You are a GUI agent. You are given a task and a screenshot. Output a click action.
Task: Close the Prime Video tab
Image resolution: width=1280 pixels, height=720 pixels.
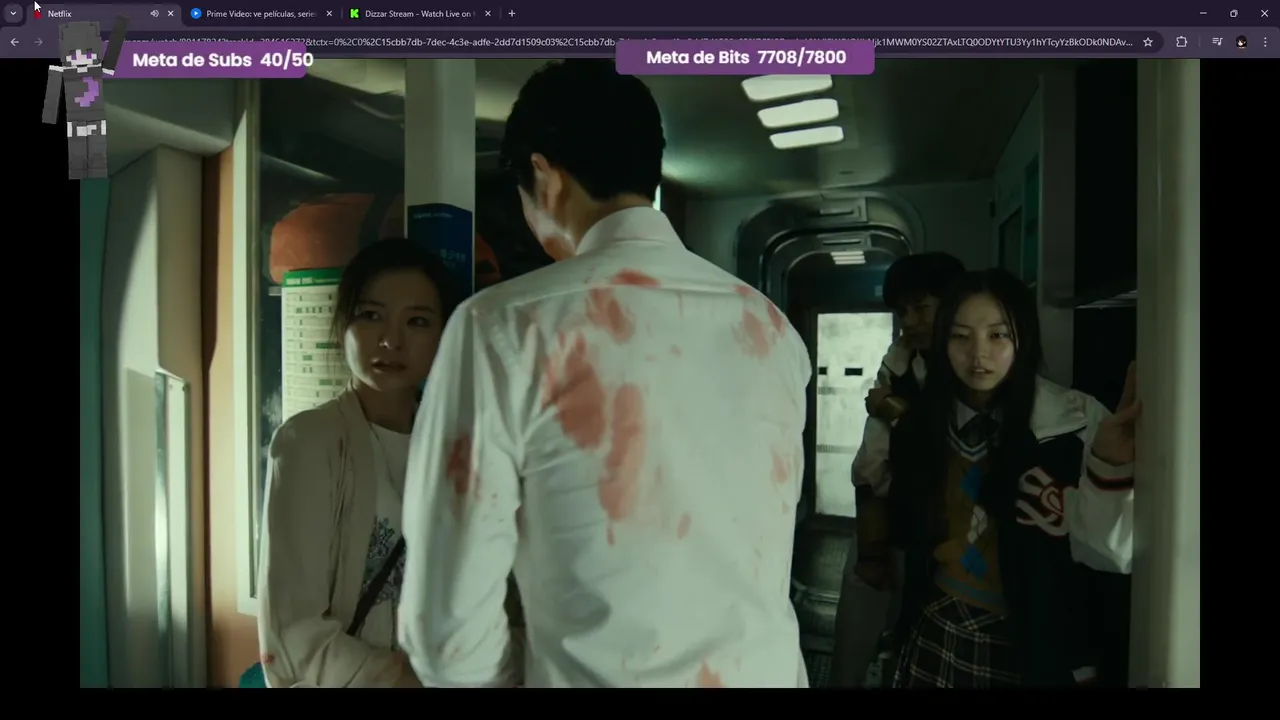click(x=329, y=14)
